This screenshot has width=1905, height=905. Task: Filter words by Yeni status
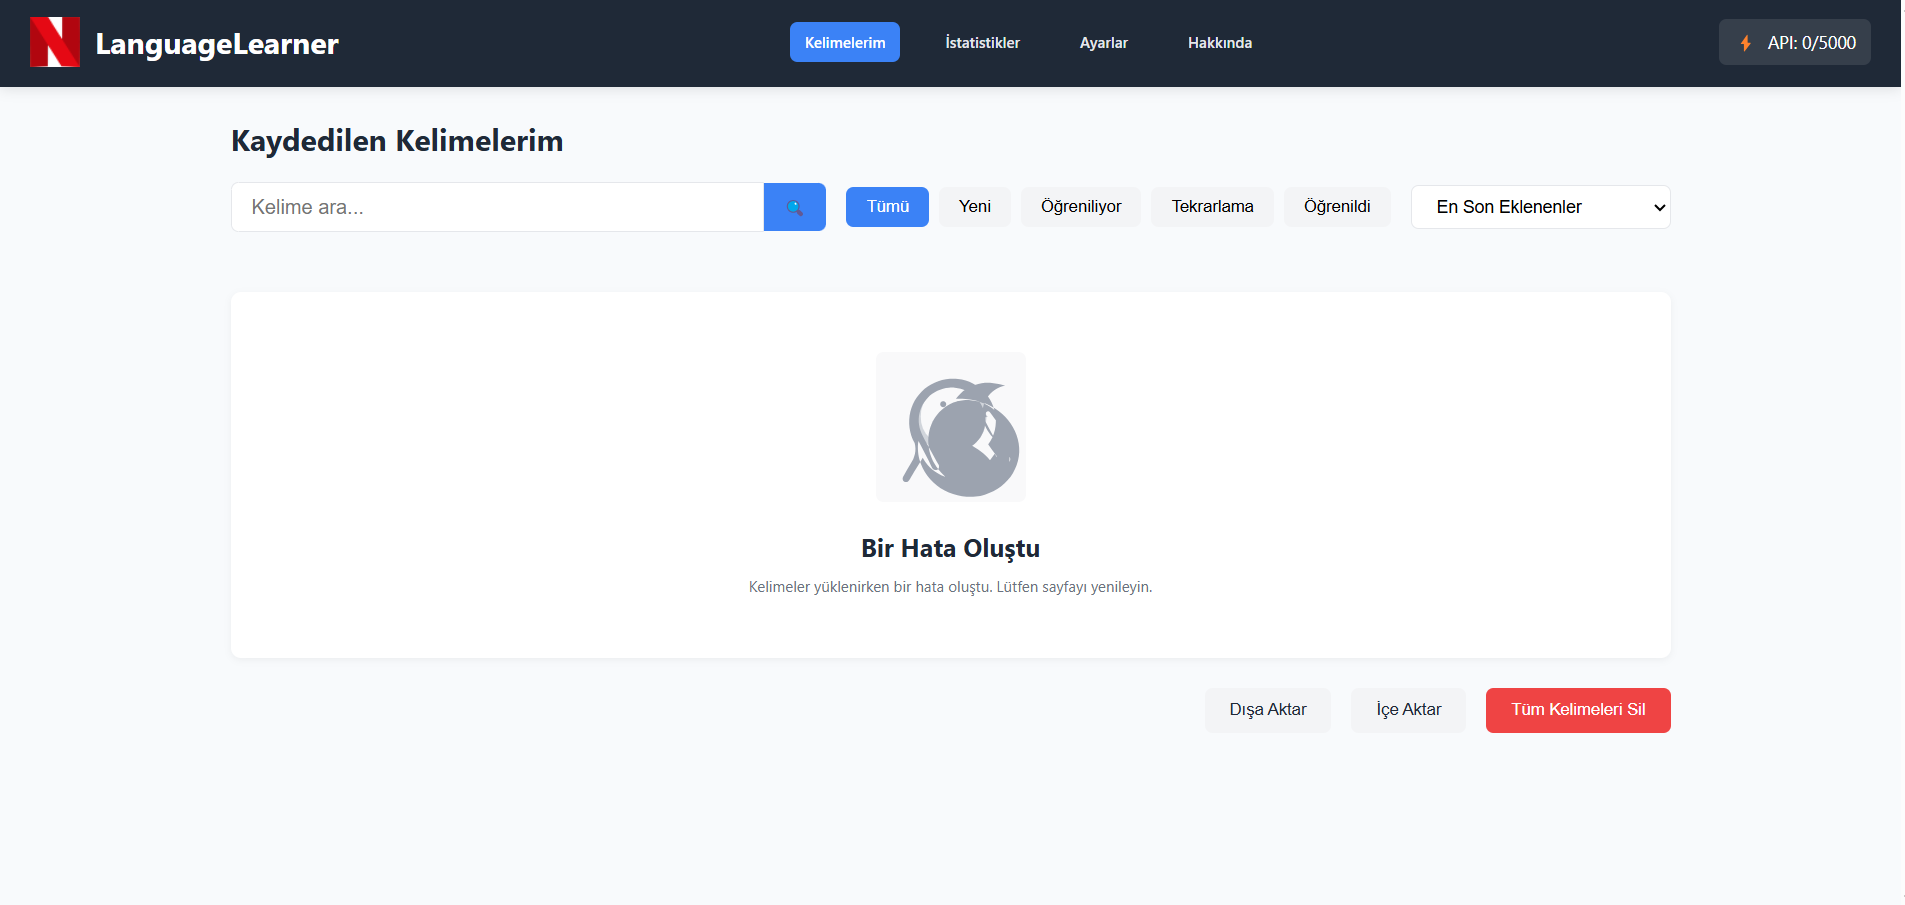974,207
